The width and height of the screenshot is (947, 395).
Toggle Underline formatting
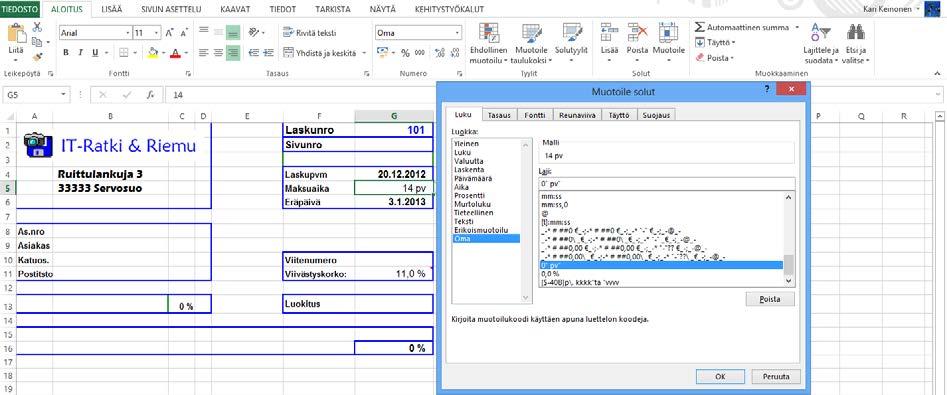tap(95, 53)
